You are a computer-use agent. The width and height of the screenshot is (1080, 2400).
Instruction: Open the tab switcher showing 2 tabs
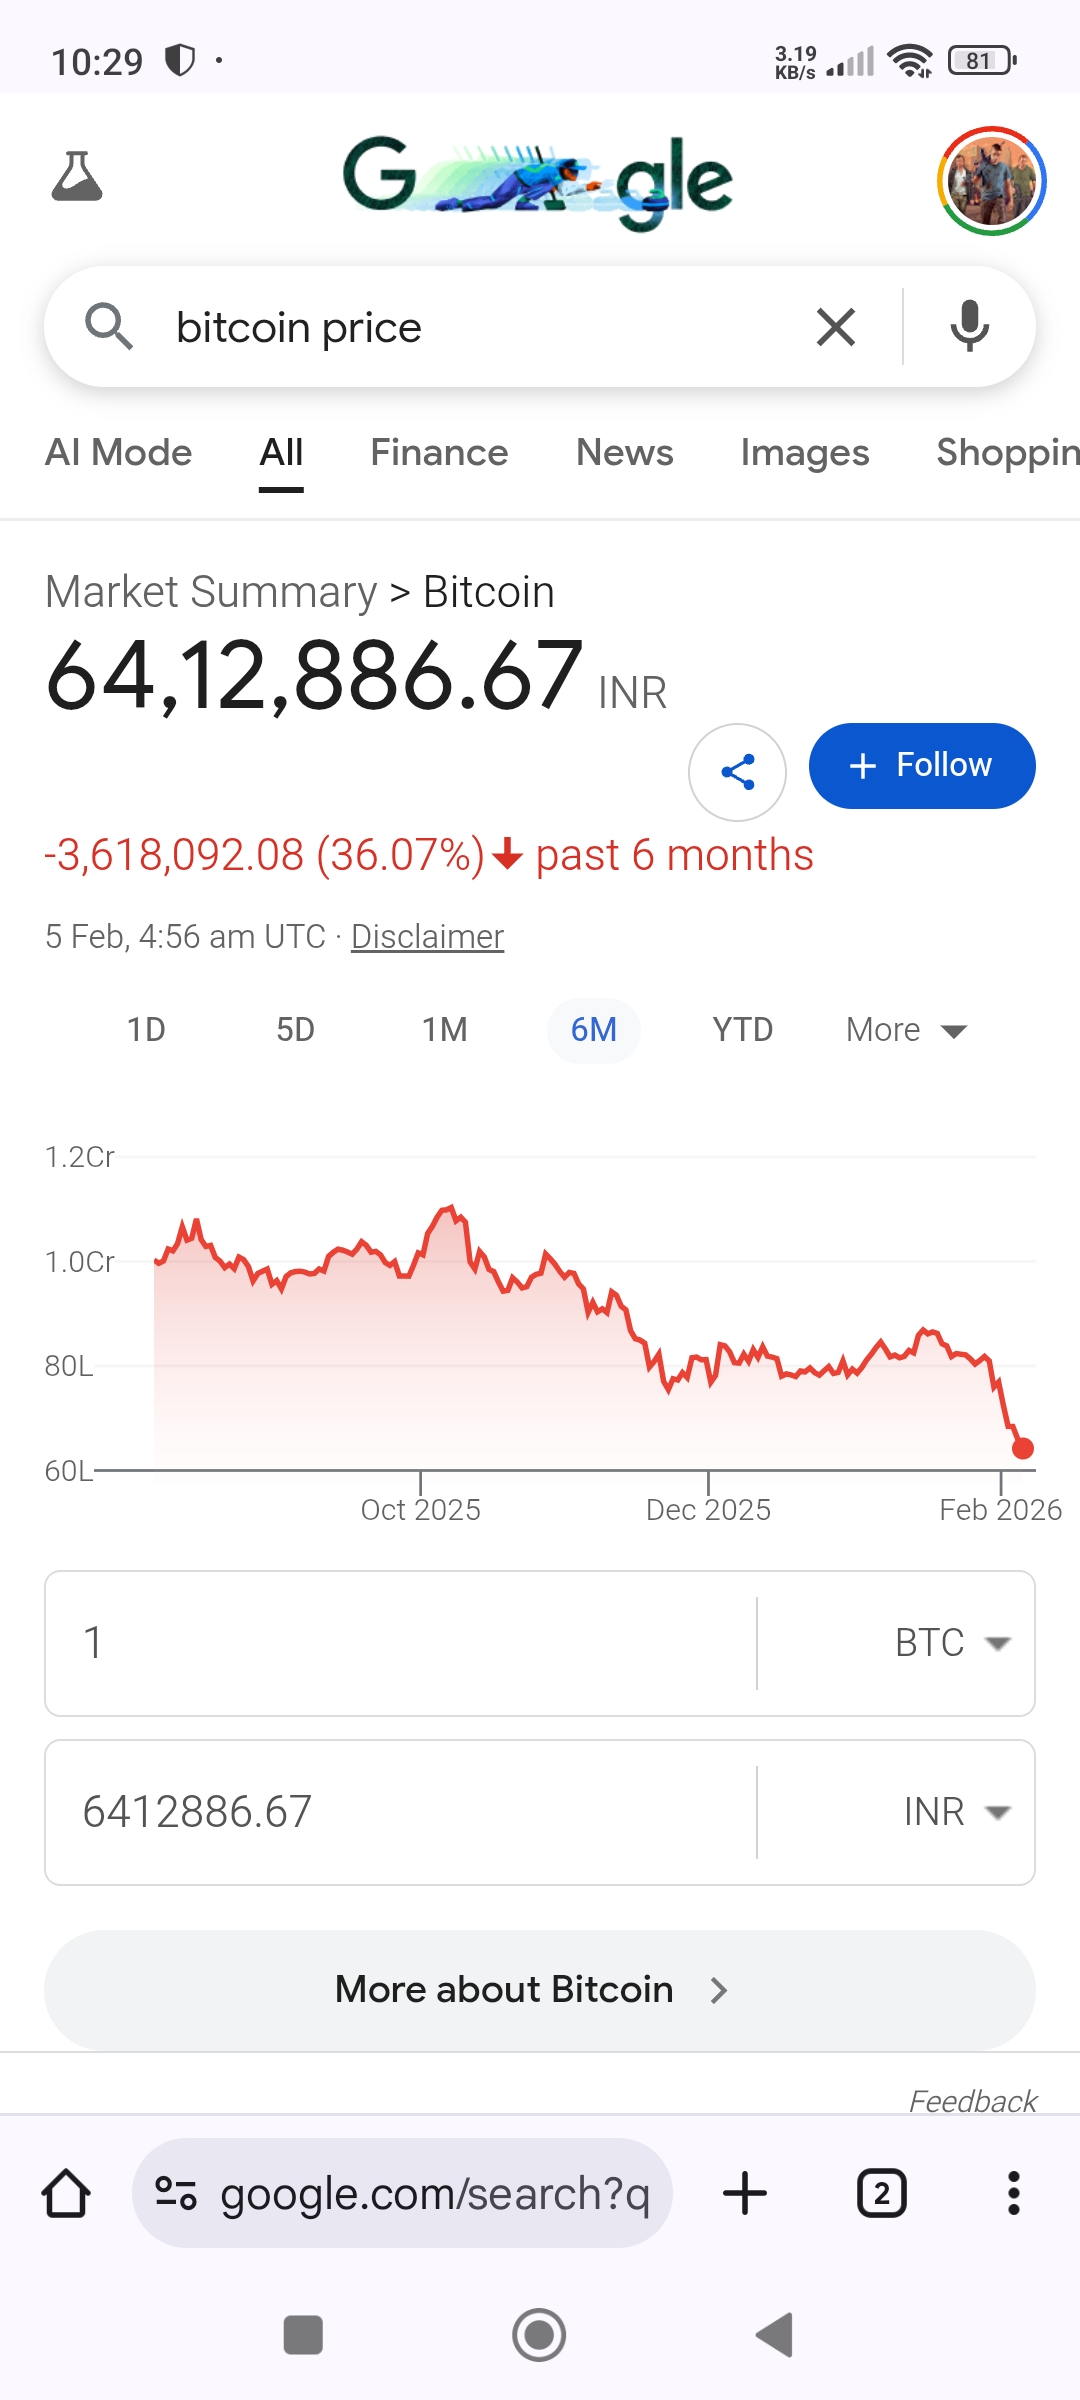[x=881, y=2193]
